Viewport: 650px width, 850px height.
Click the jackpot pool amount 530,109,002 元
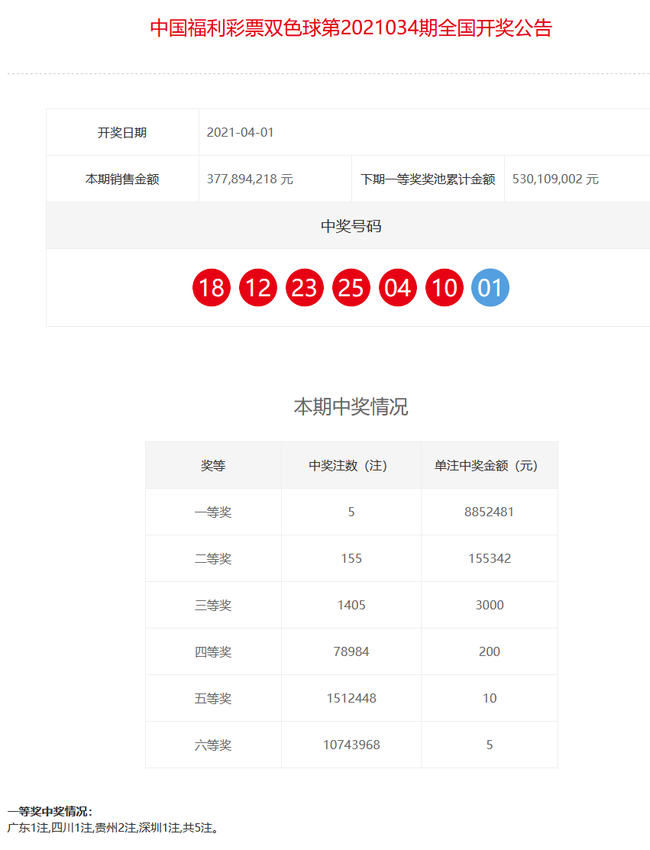(555, 179)
